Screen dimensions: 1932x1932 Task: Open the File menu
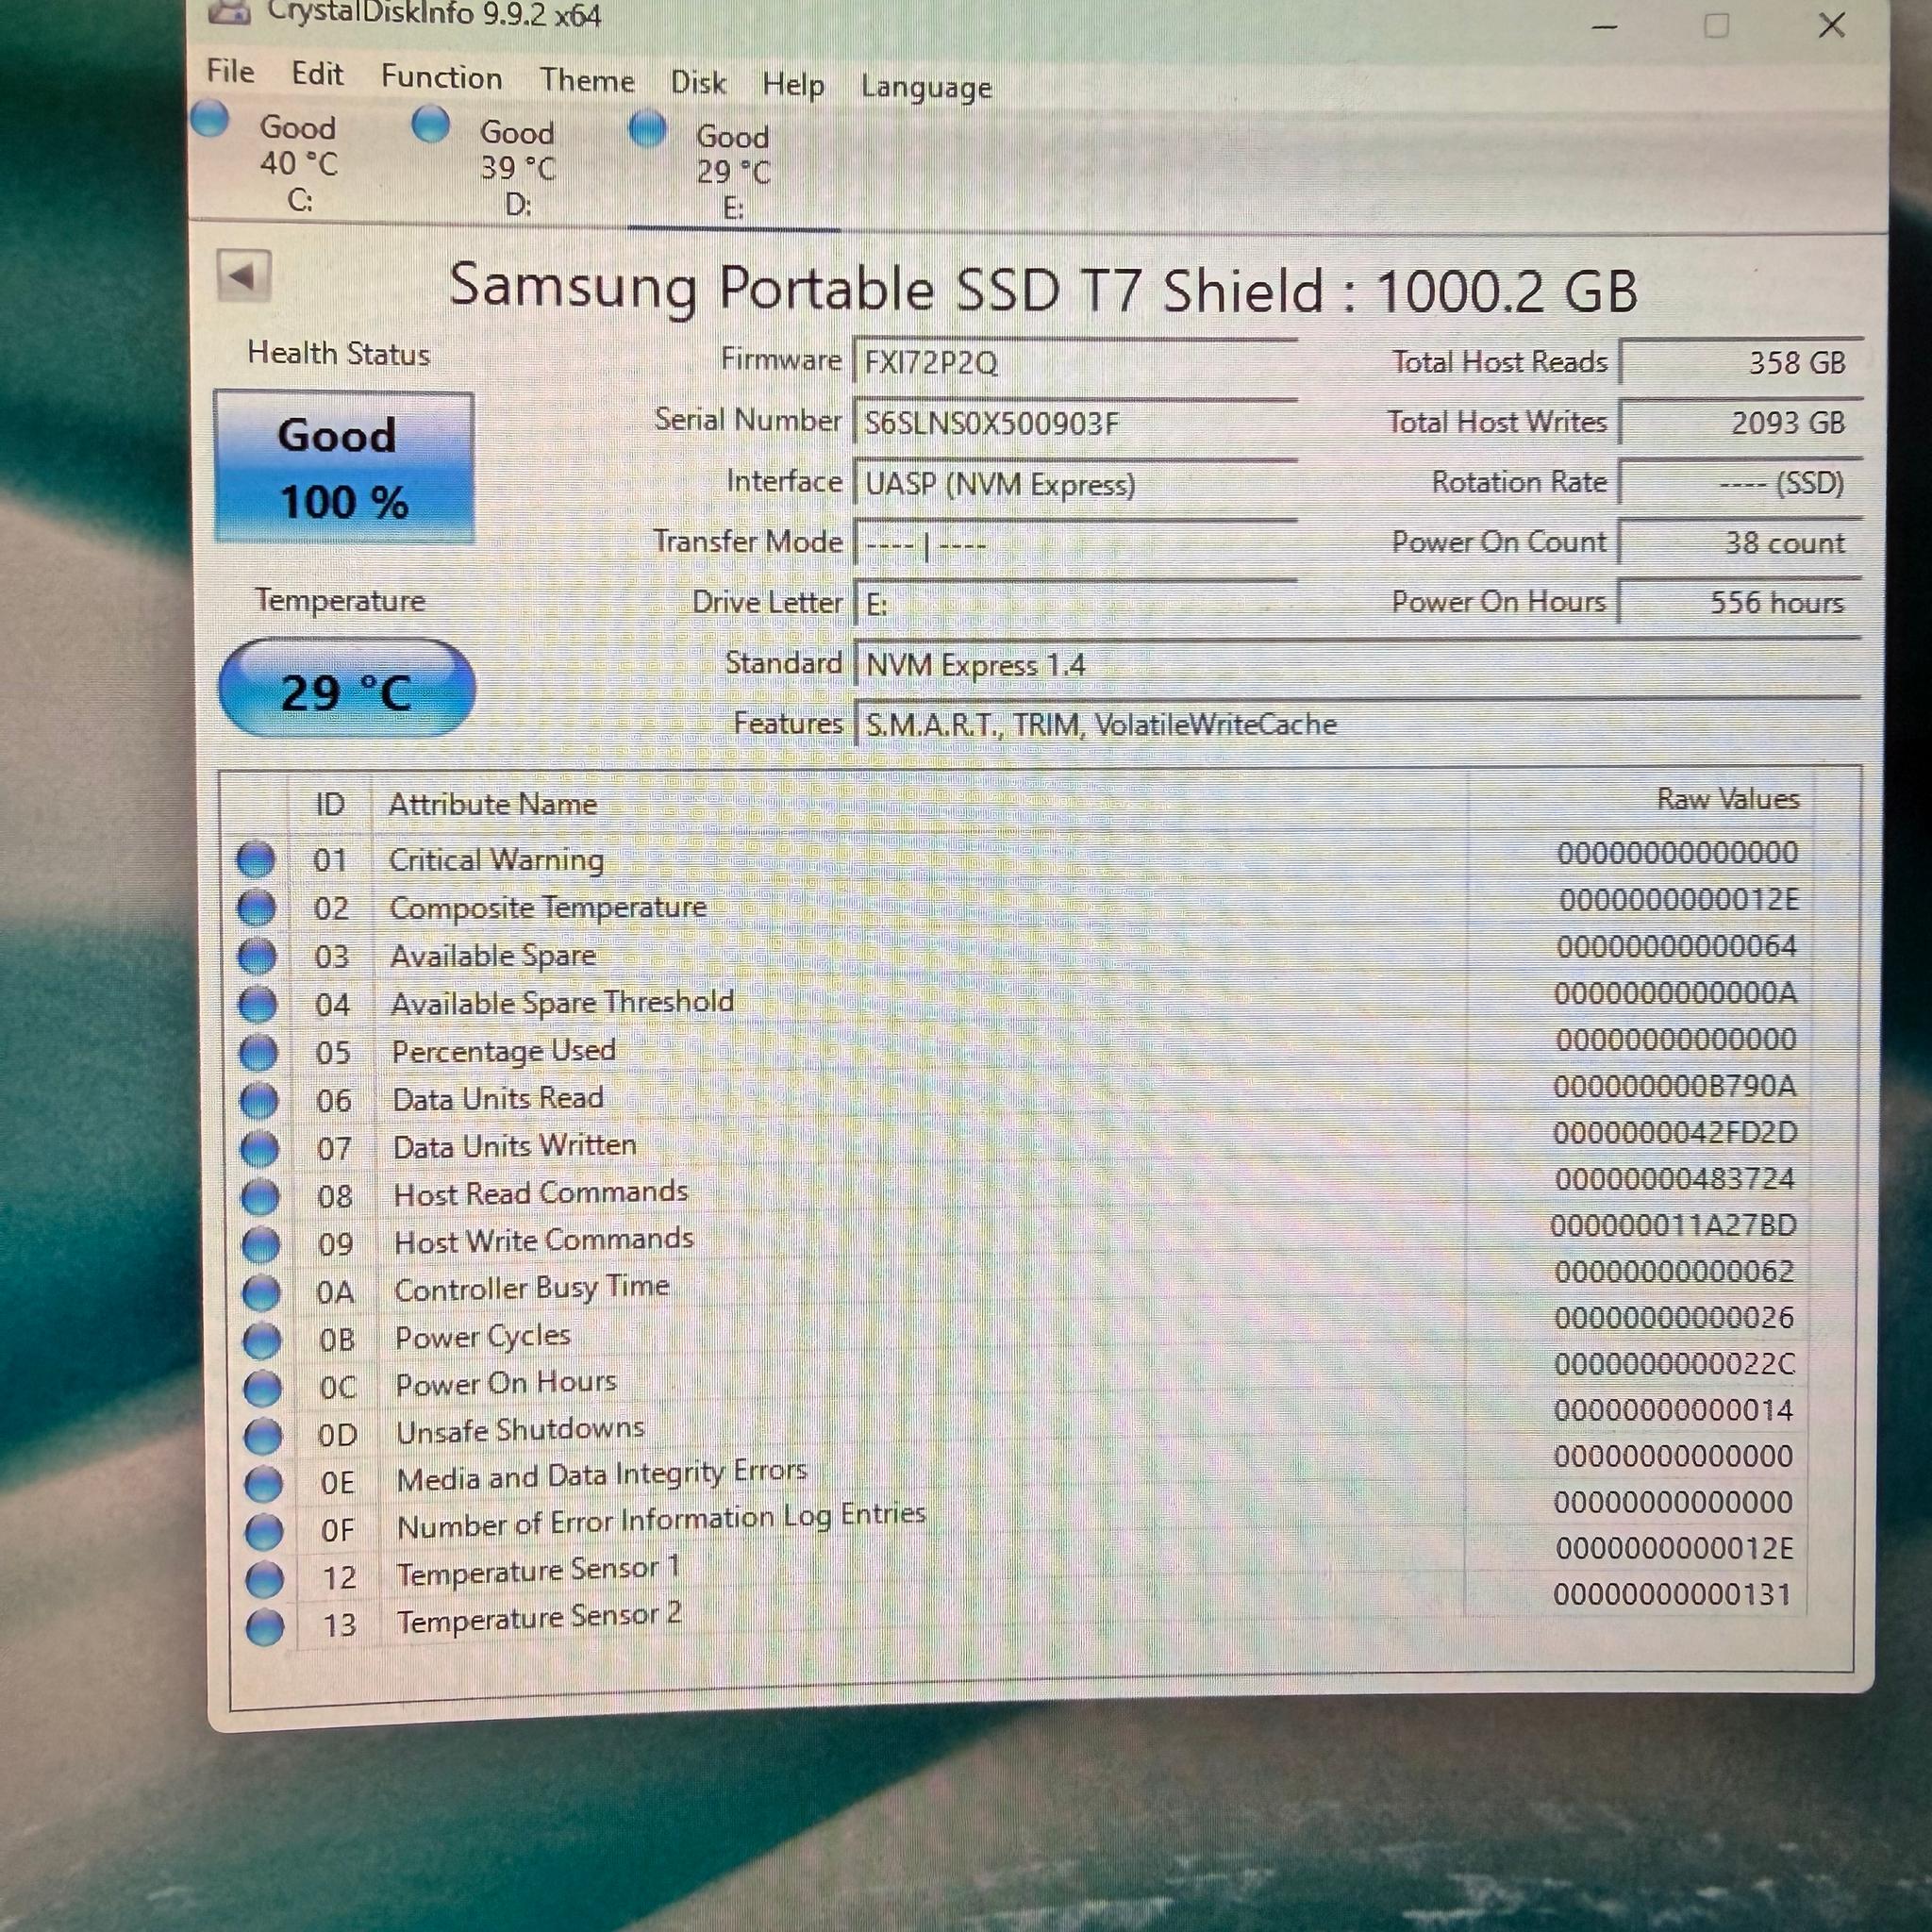click(x=230, y=72)
